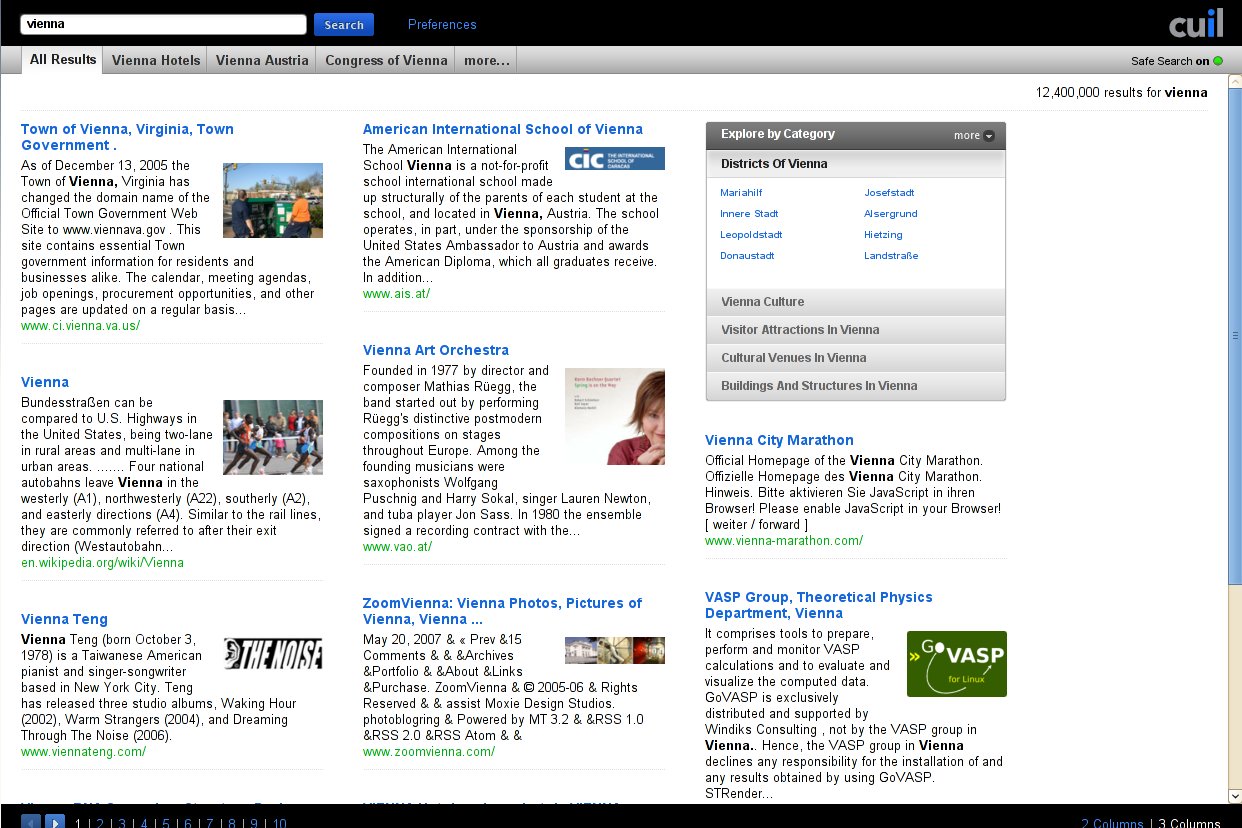Open the Vienna Teng result title
Screen dimensions: 1242x828
pyautogui.click(x=64, y=619)
